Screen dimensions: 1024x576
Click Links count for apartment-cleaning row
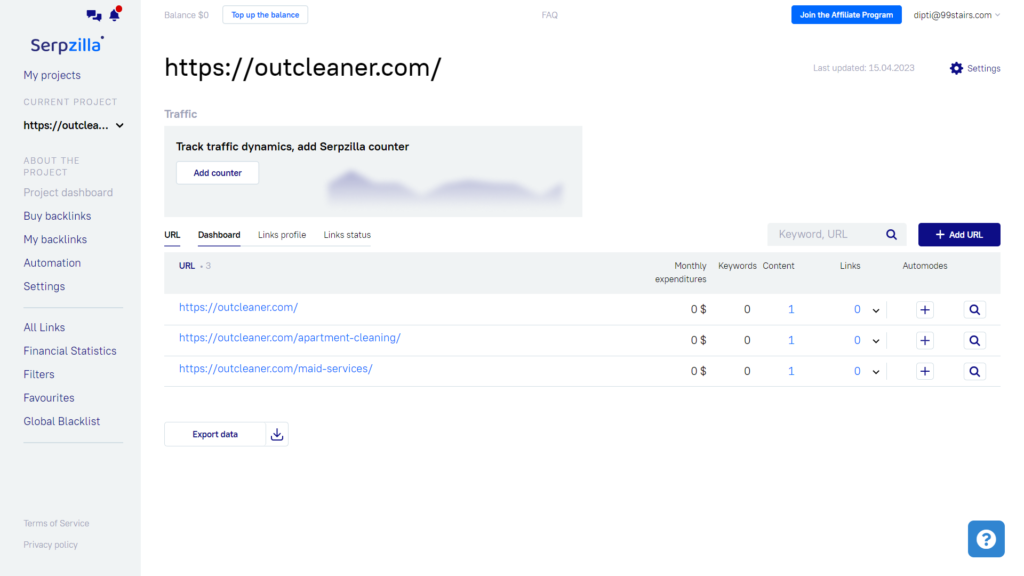857,340
